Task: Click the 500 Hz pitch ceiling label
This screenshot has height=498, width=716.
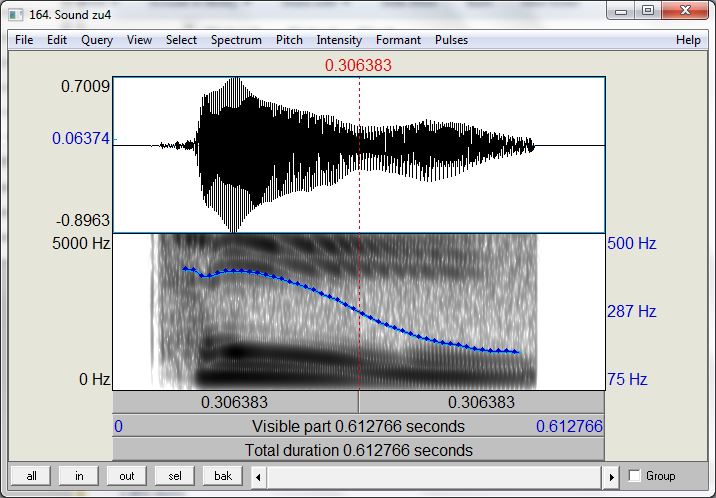Action: coord(632,243)
